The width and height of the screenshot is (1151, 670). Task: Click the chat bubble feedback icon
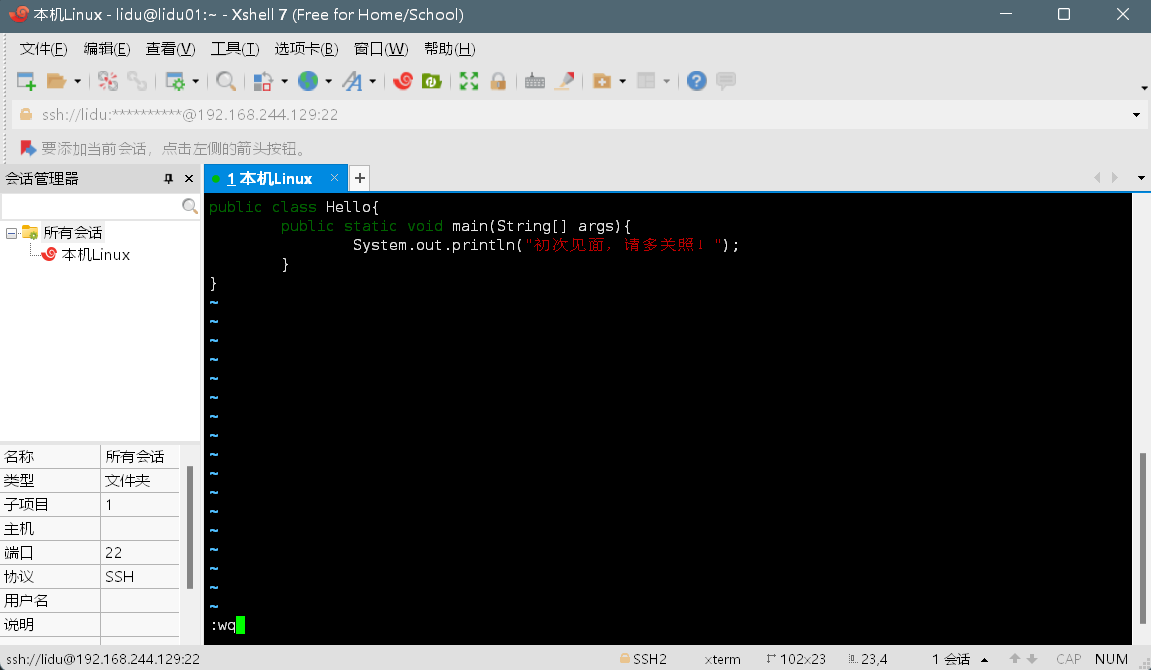click(x=726, y=81)
